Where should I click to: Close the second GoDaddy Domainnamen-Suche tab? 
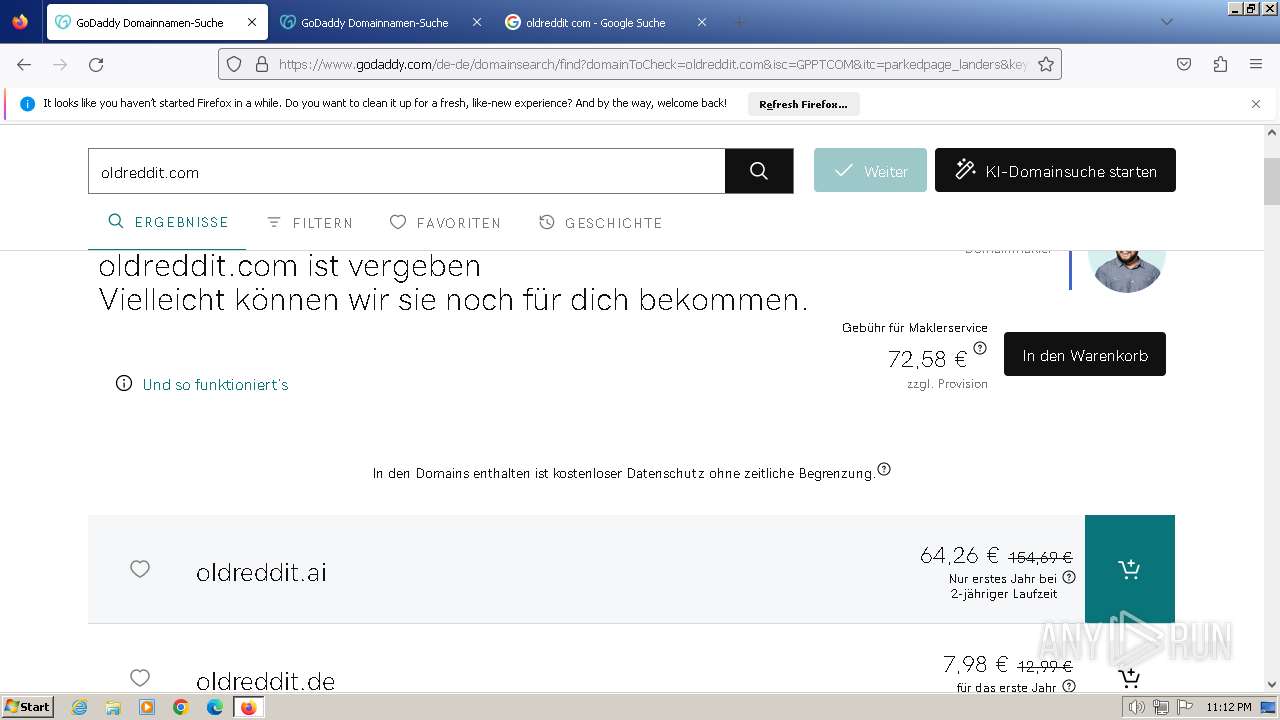click(476, 22)
